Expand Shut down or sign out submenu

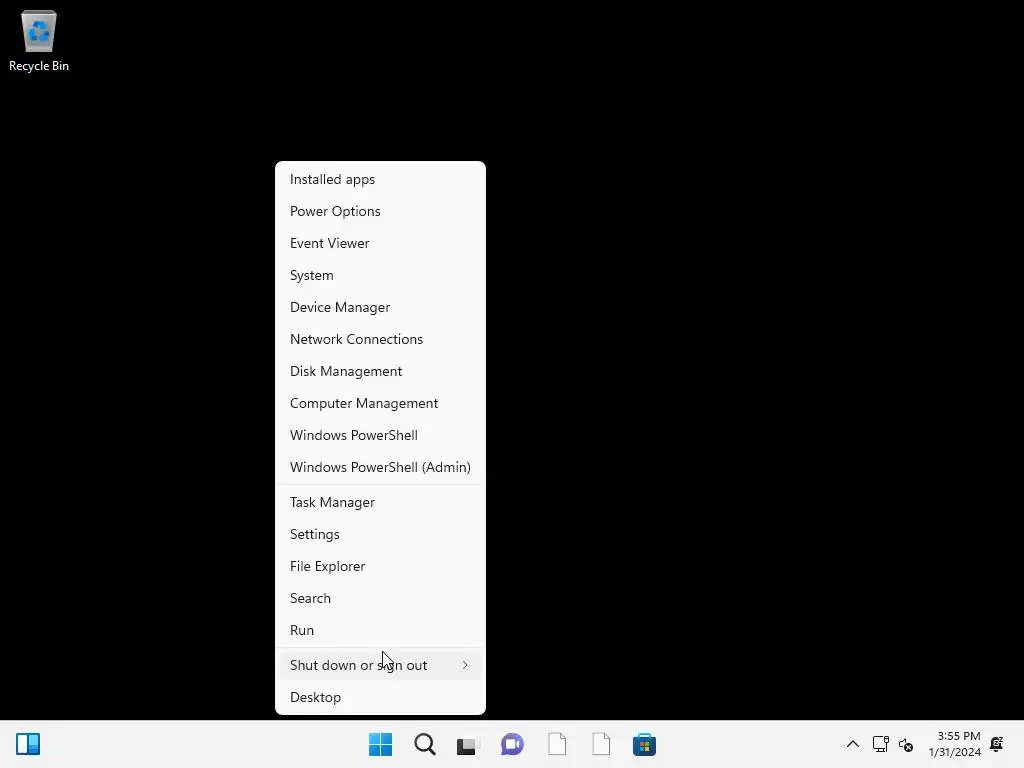pos(380,665)
